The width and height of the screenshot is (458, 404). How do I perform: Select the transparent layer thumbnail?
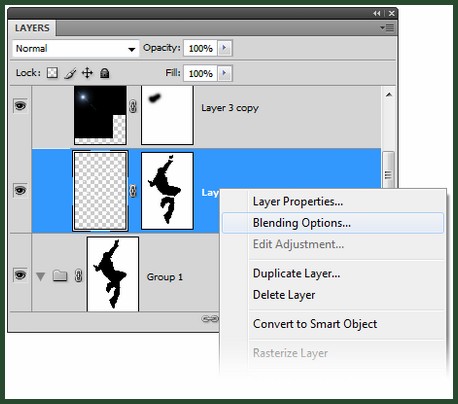[x=100, y=191]
